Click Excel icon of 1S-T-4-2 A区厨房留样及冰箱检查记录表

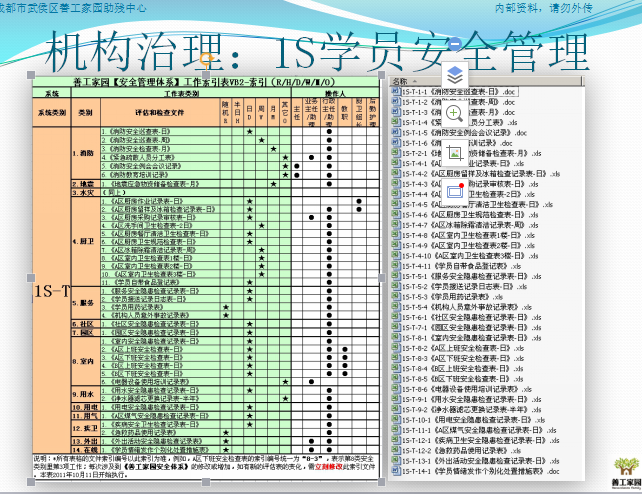click(396, 173)
